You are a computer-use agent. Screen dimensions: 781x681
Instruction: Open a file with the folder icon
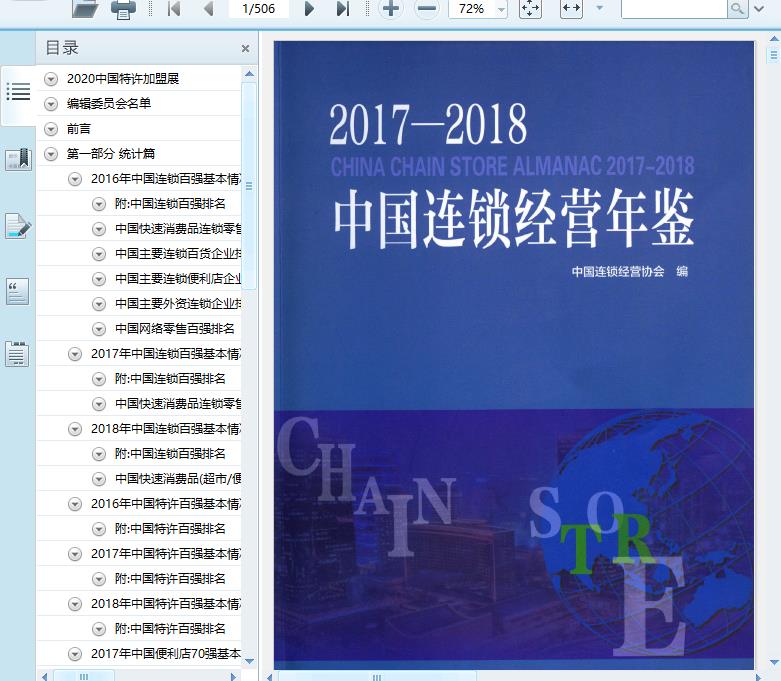(x=85, y=8)
